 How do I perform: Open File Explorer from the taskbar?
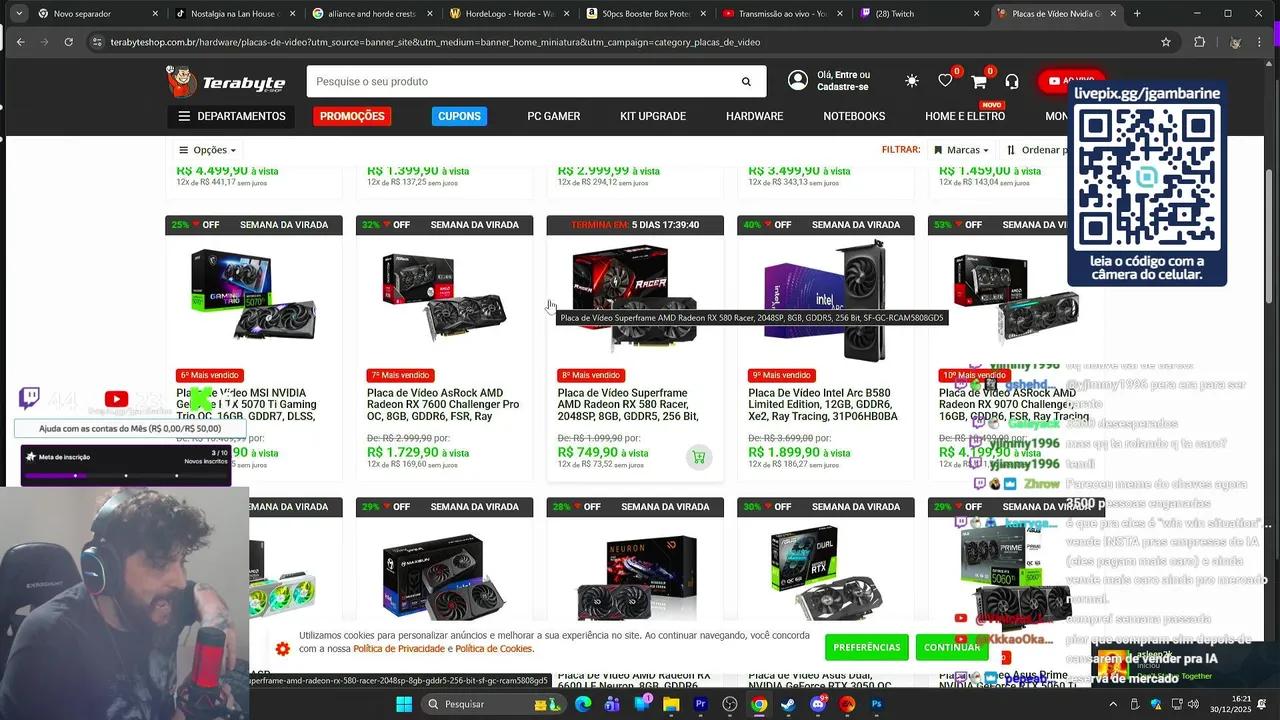(672, 704)
